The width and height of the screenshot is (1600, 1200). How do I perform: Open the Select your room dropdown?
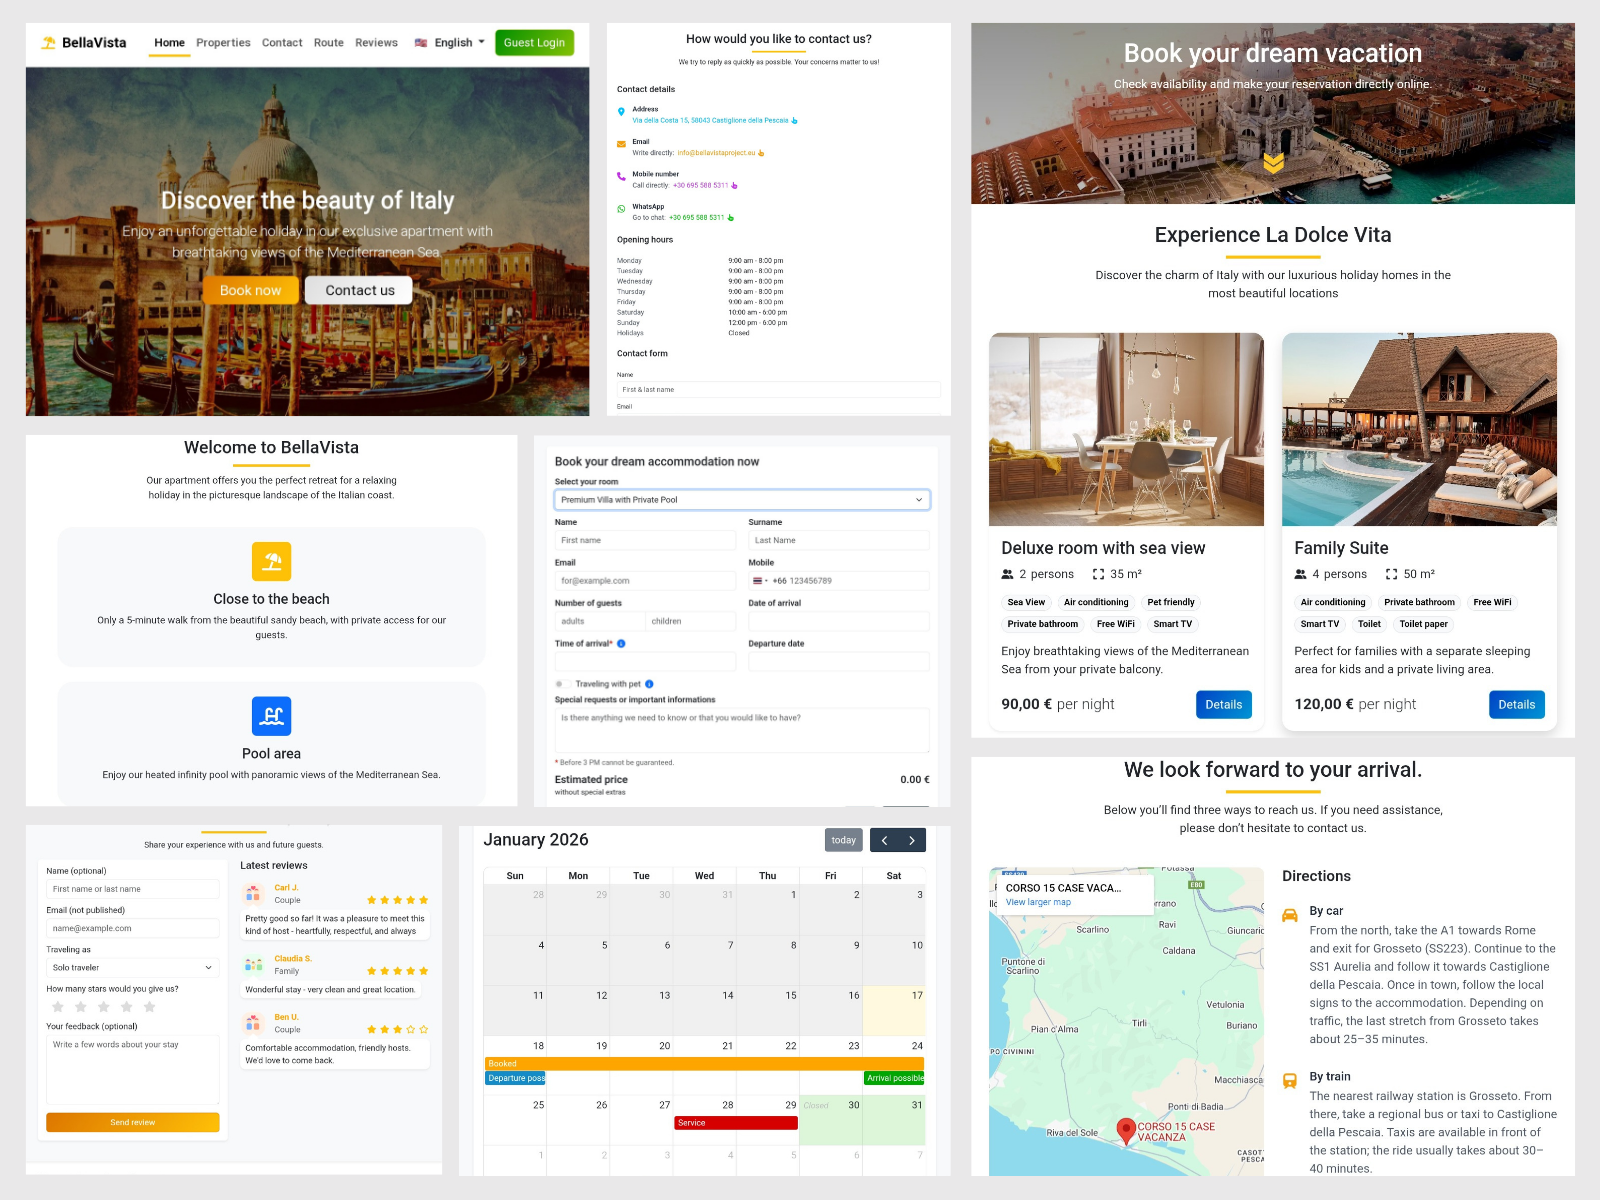(741, 499)
